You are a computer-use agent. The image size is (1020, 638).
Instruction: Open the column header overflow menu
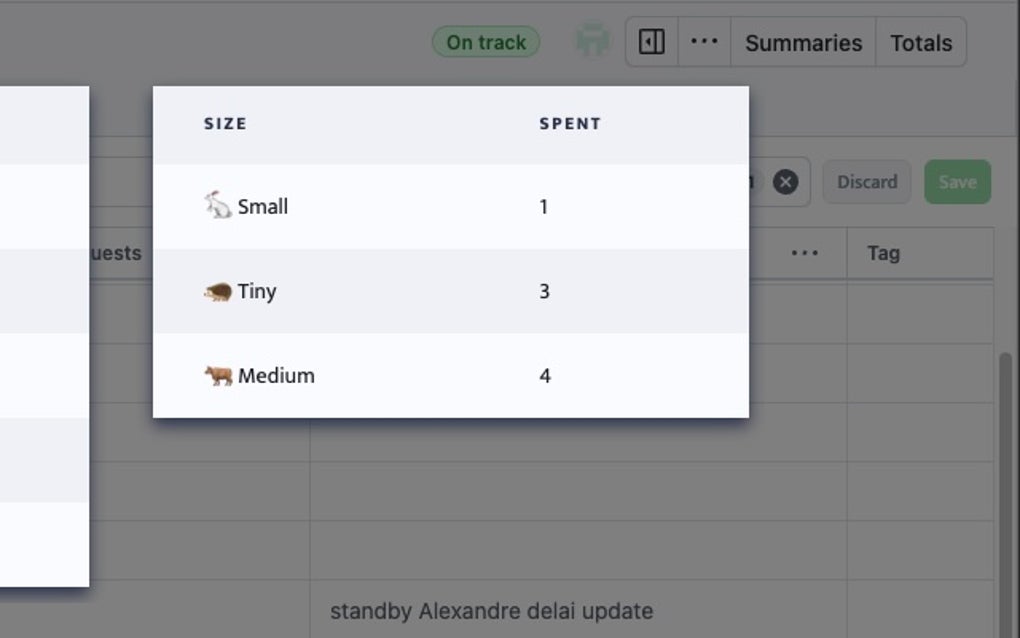805,253
